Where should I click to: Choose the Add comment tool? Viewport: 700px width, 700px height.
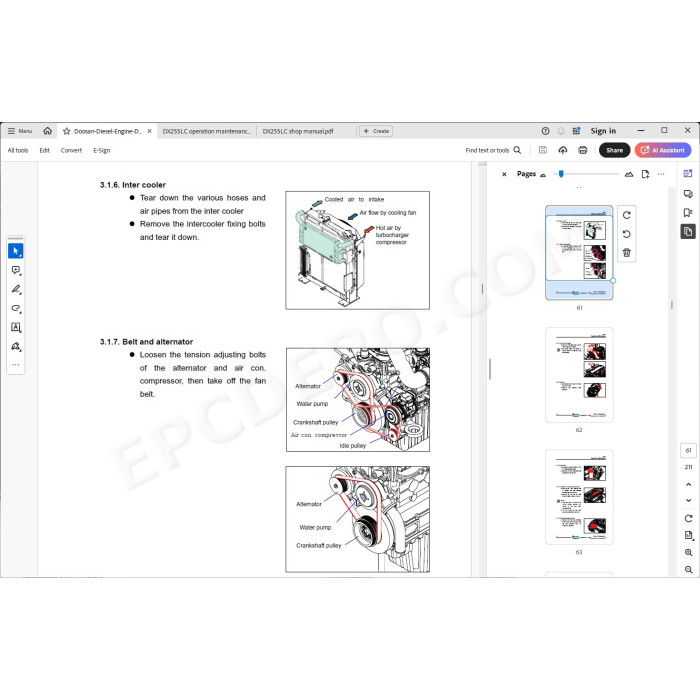point(16,270)
